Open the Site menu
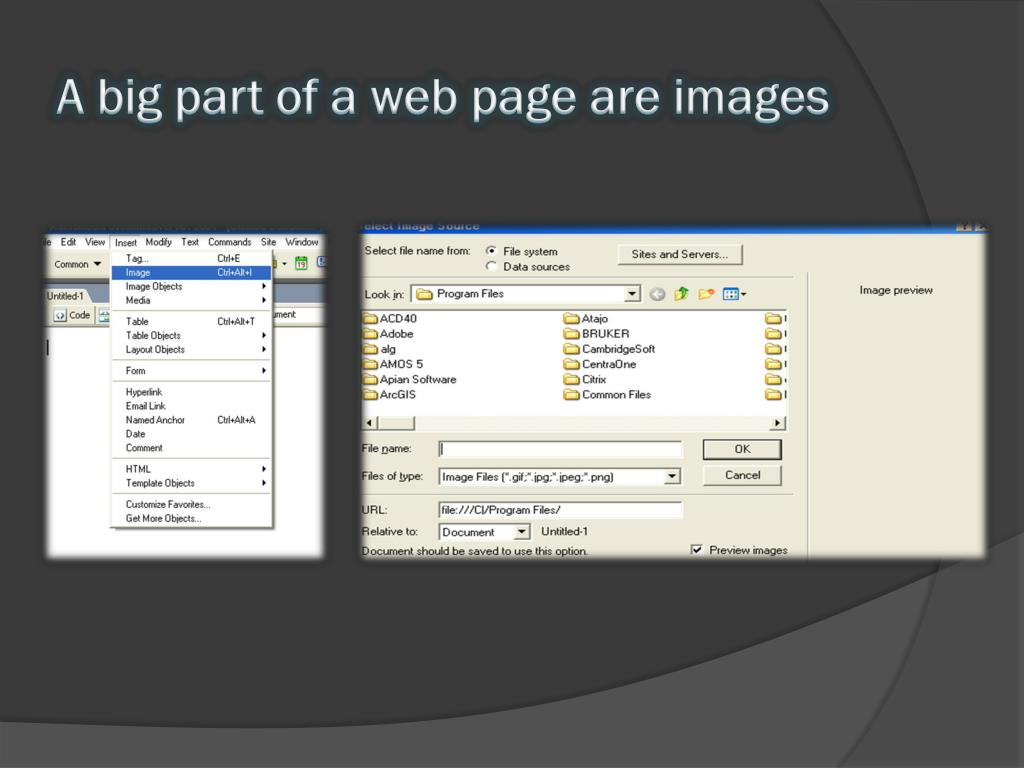The height and width of the screenshot is (768, 1024). (x=268, y=242)
